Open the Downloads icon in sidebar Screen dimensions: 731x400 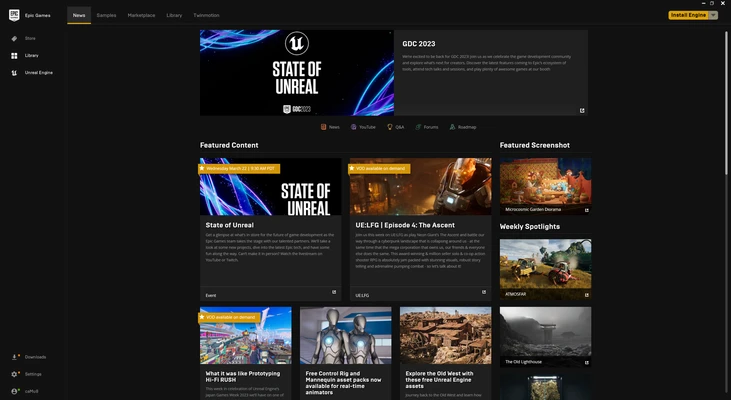(x=14, y=357)
